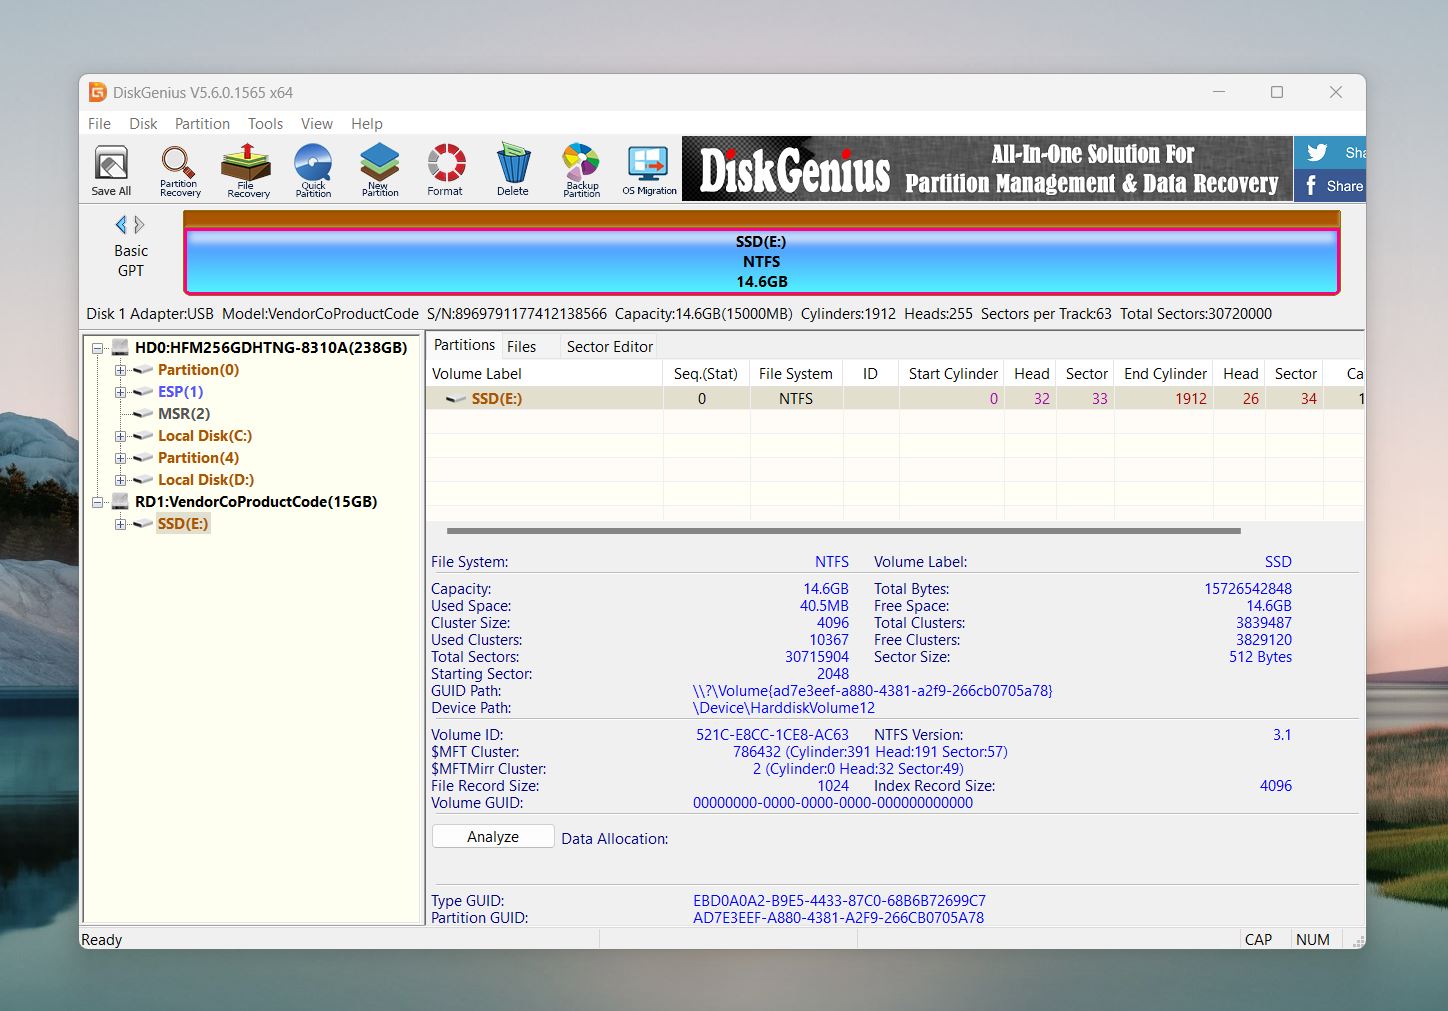Open the View menu
The width and height of the screenshot is (1448, 1011).
(316, 124)
